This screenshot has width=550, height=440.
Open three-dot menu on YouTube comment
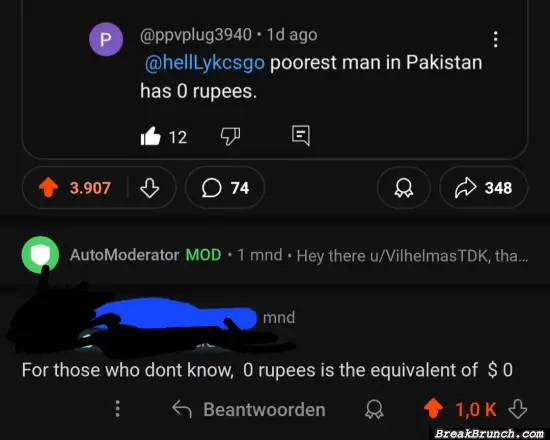pyautogui.click(x=495, y=39)
